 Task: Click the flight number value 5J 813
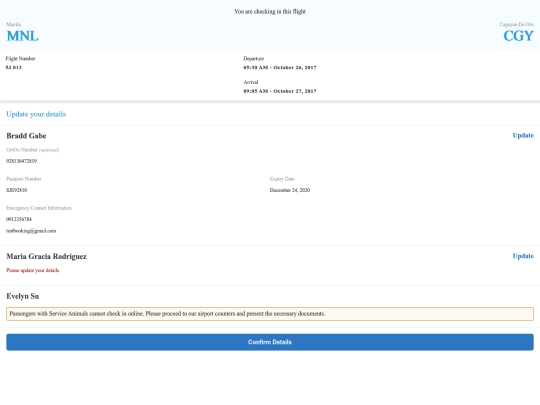[14, 68]
